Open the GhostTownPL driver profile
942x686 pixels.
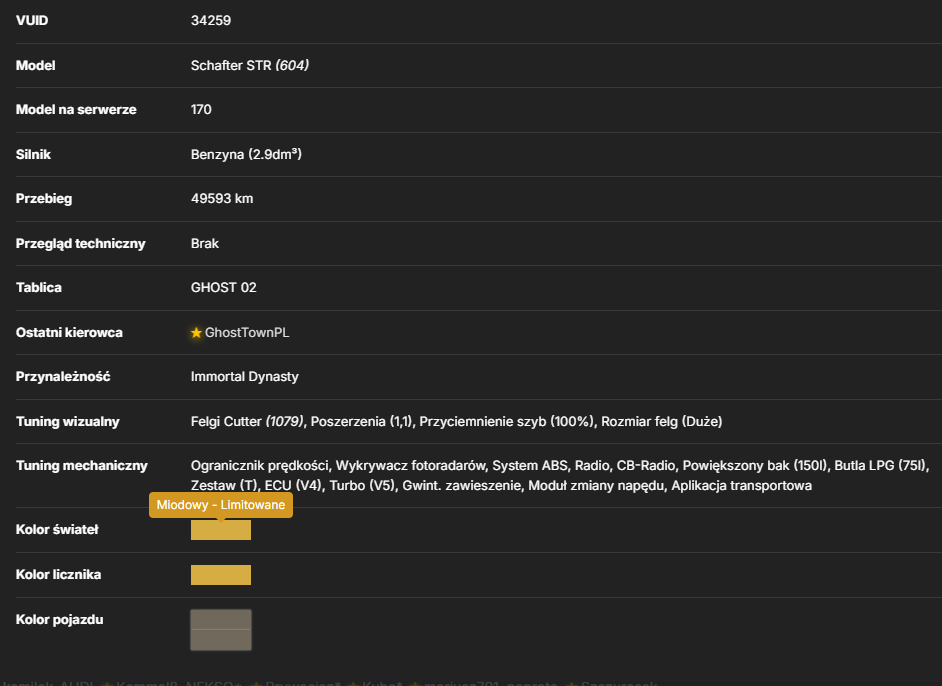[247, 333]
